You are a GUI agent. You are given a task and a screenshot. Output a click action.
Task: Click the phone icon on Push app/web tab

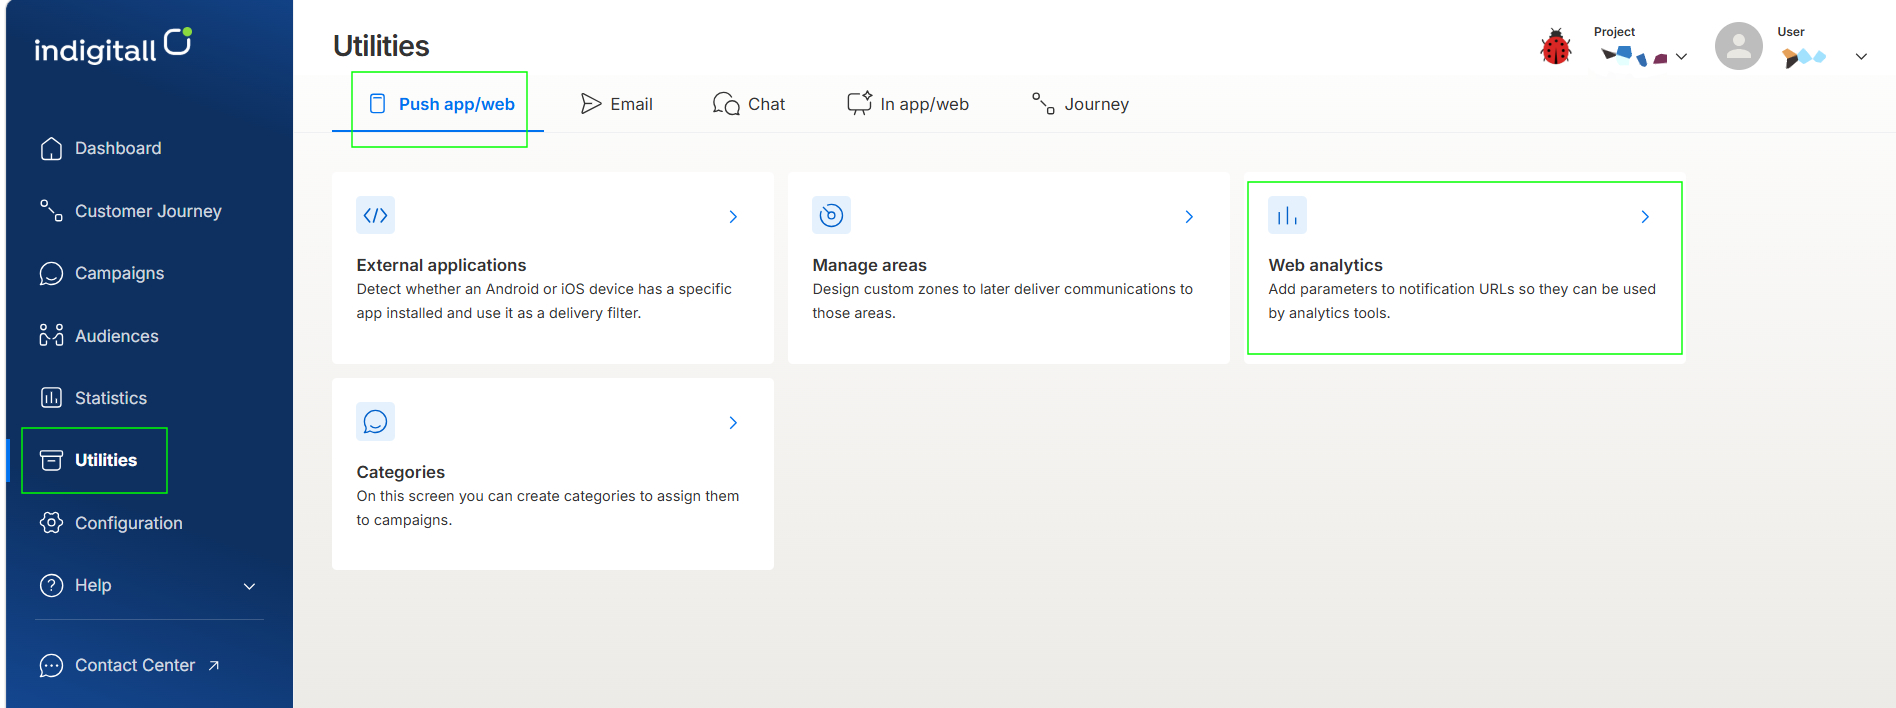(377, 103)
